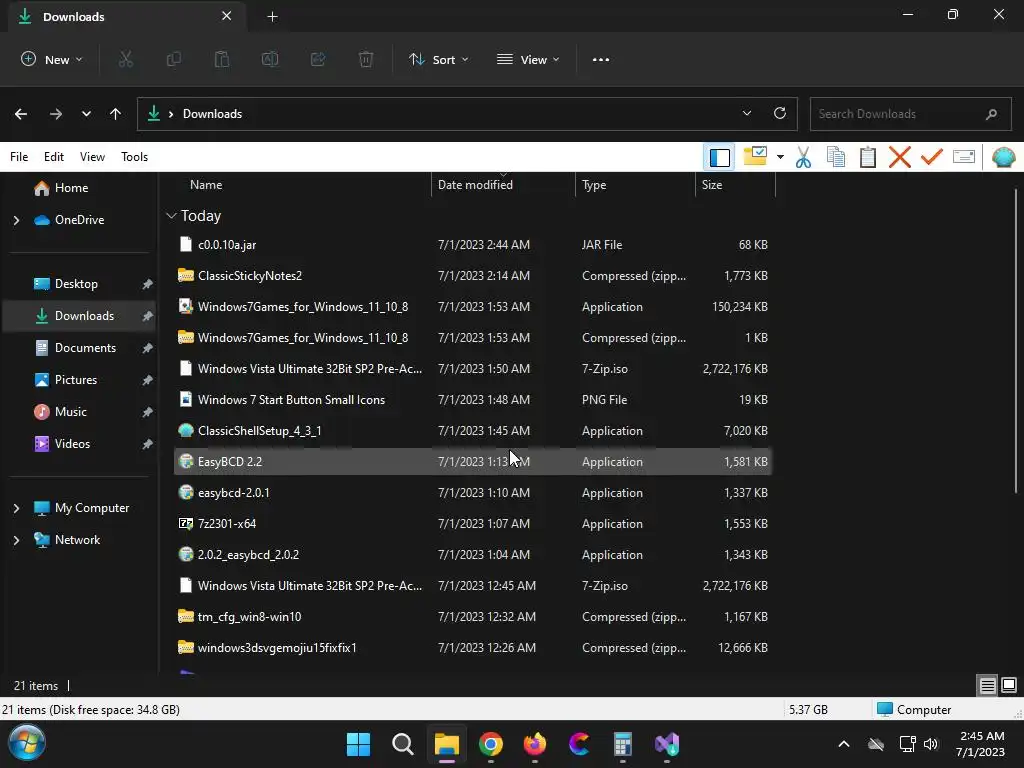1024x768 pixels.
Task: Show hidden system tray icons
Action: [844, 744]
